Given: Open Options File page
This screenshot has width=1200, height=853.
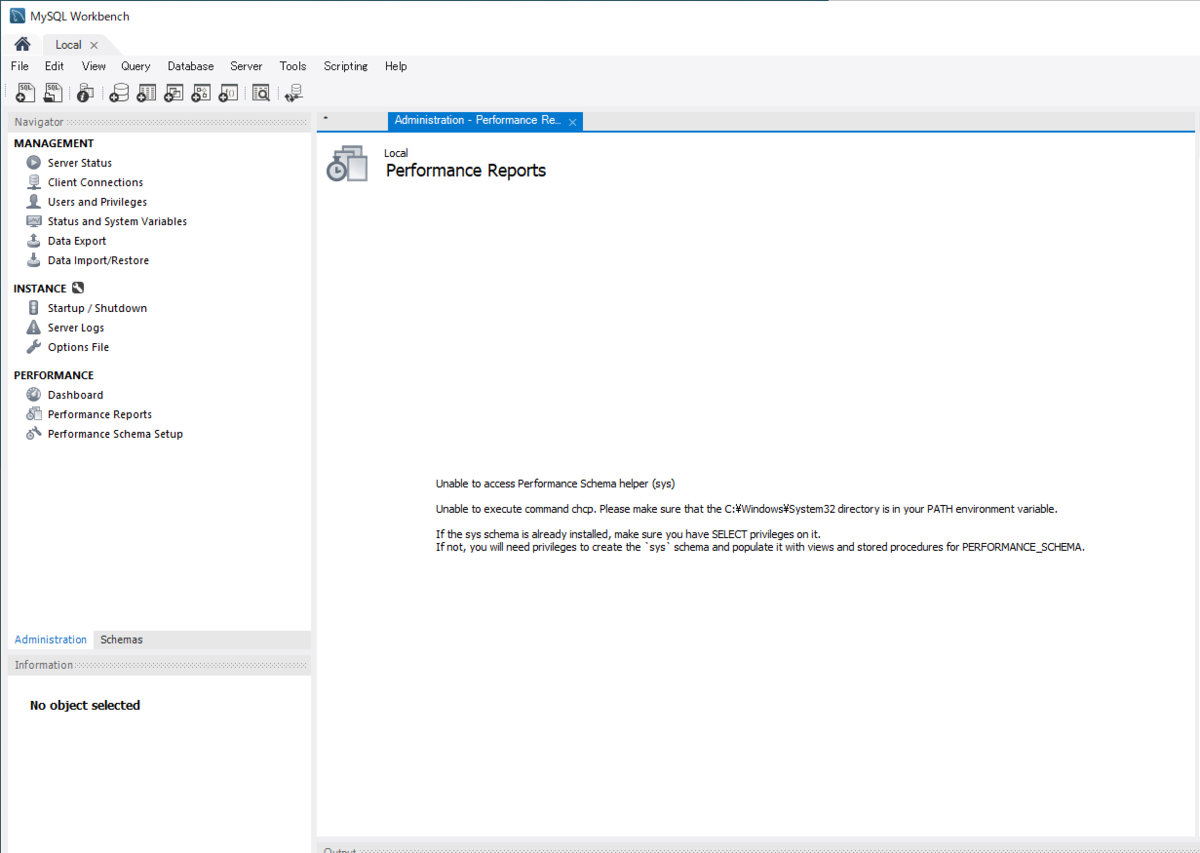Looking at the screenshot, I should point(78,347).
